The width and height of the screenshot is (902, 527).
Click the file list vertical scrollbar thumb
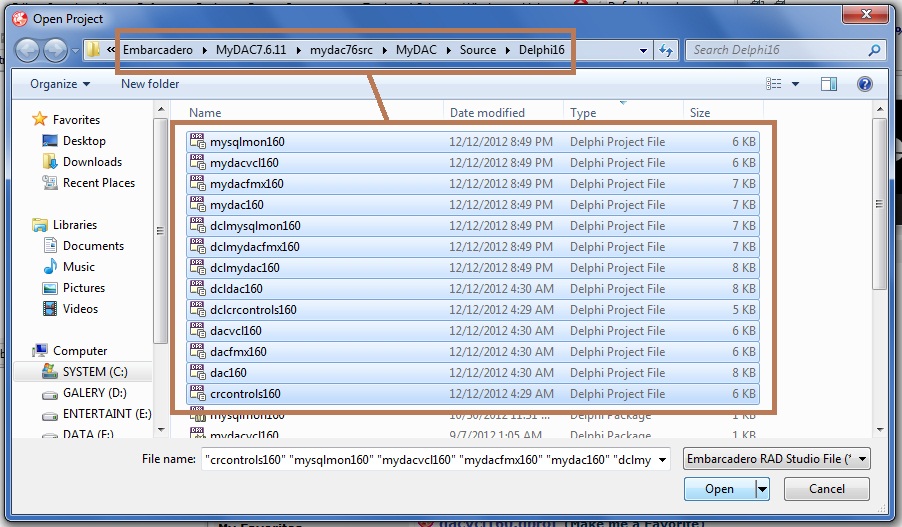click(879, 204)
